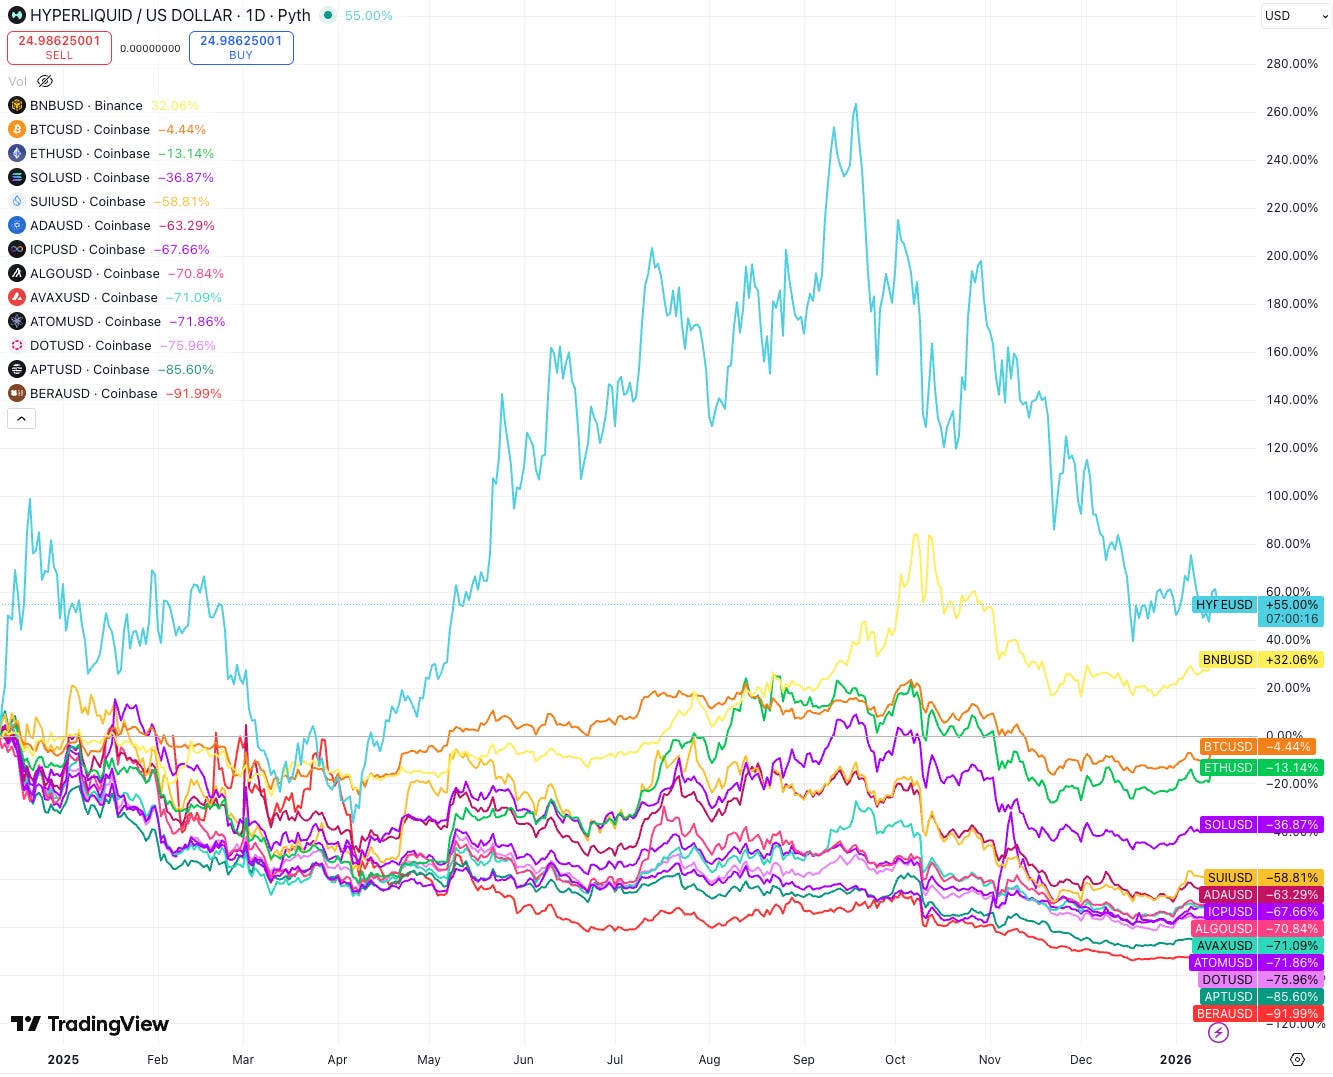Click the green ETHUSD −13.14% price tag
This screenshot has width=1333, height=1077.
pyautogui.click(x=1260, y=768)
